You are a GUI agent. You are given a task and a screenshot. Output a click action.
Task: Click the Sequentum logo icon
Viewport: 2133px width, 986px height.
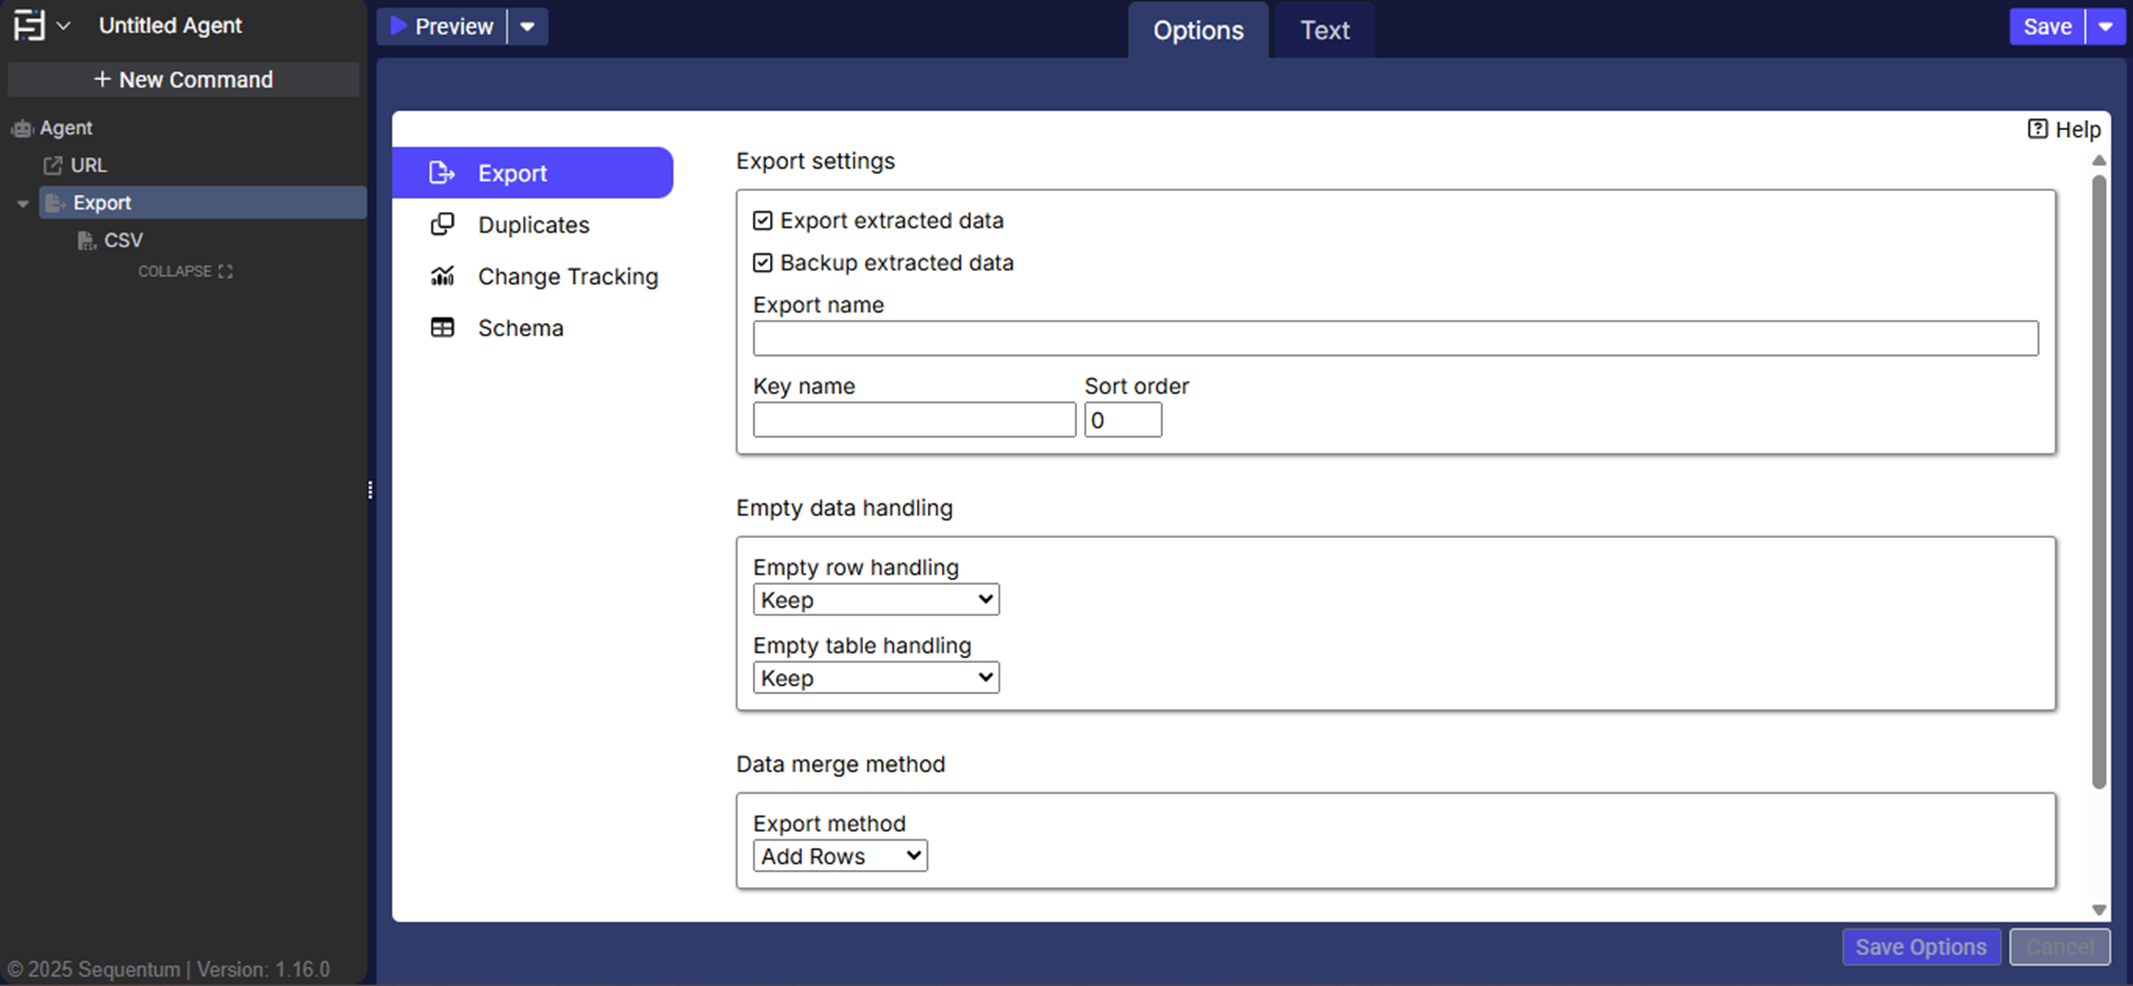pyautogui.click(x=29, y=25)
